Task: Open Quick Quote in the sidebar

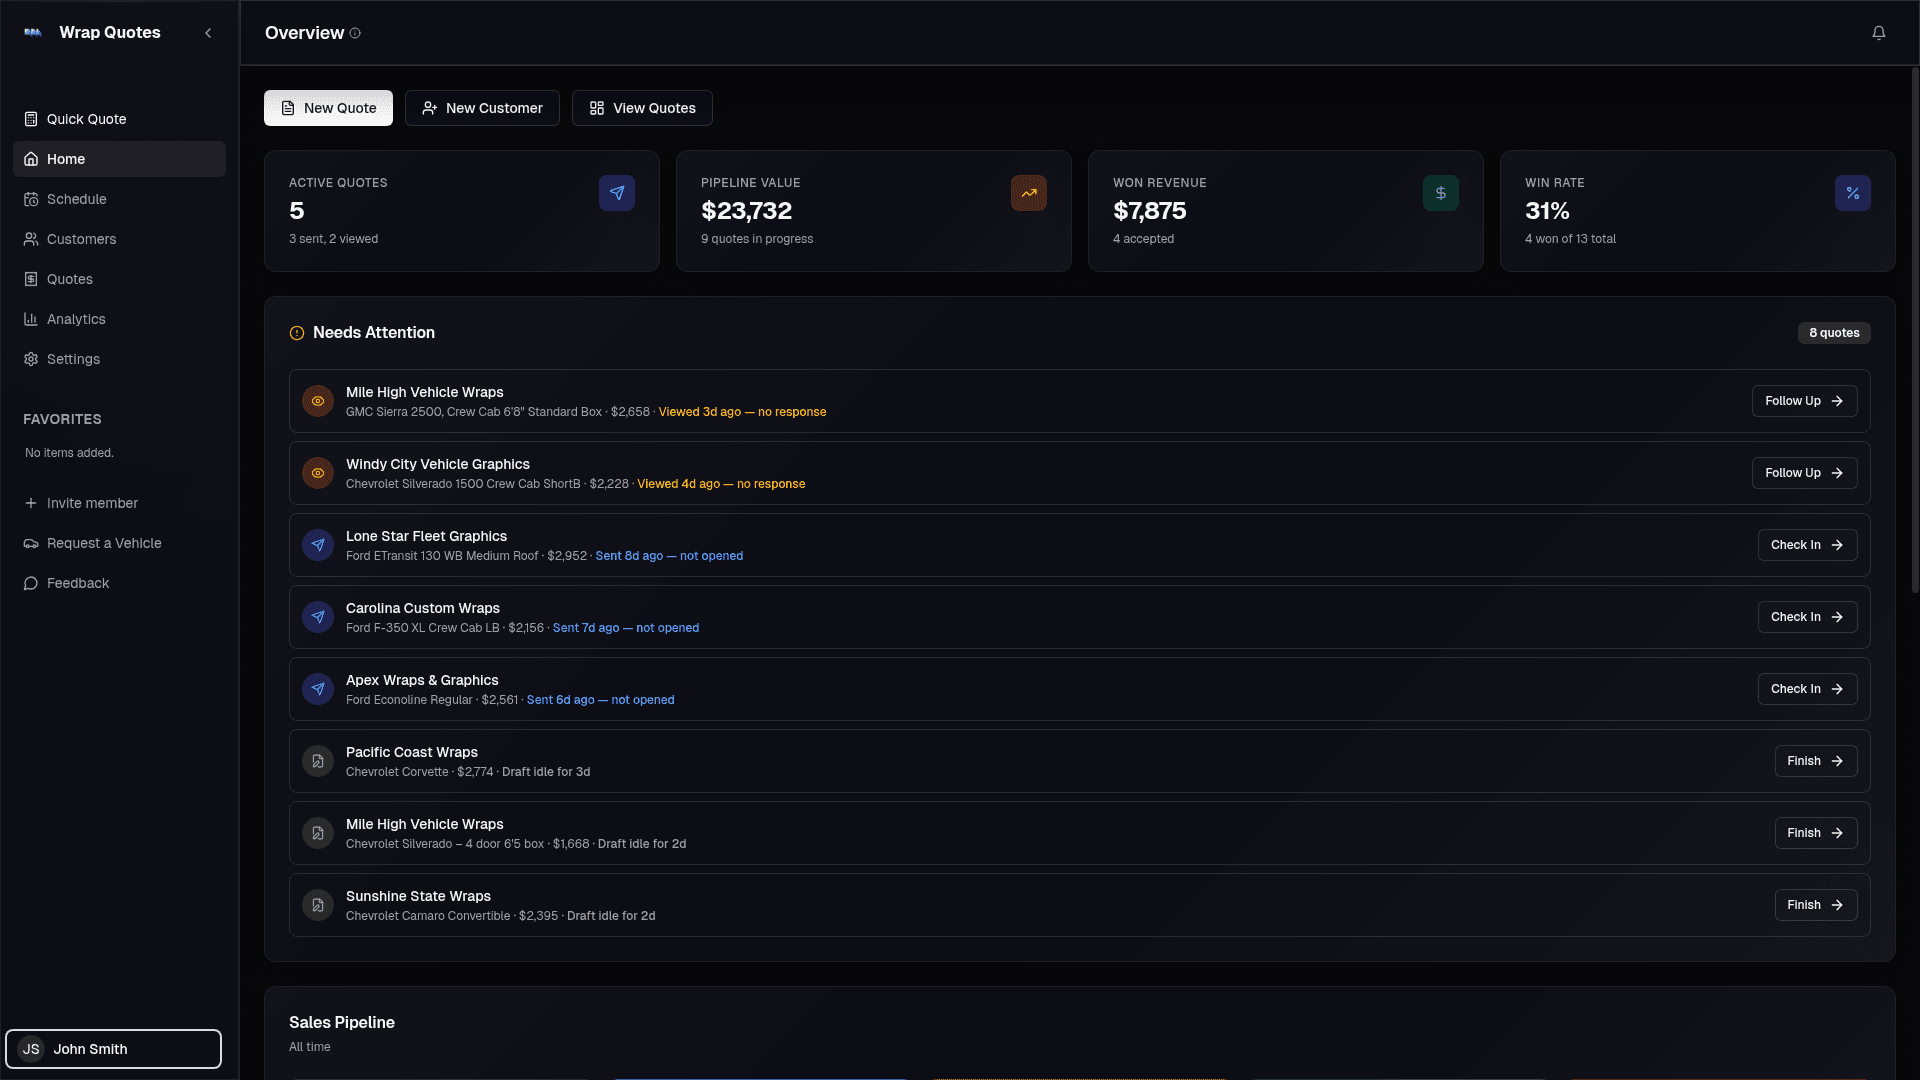Action: (86, 119)
